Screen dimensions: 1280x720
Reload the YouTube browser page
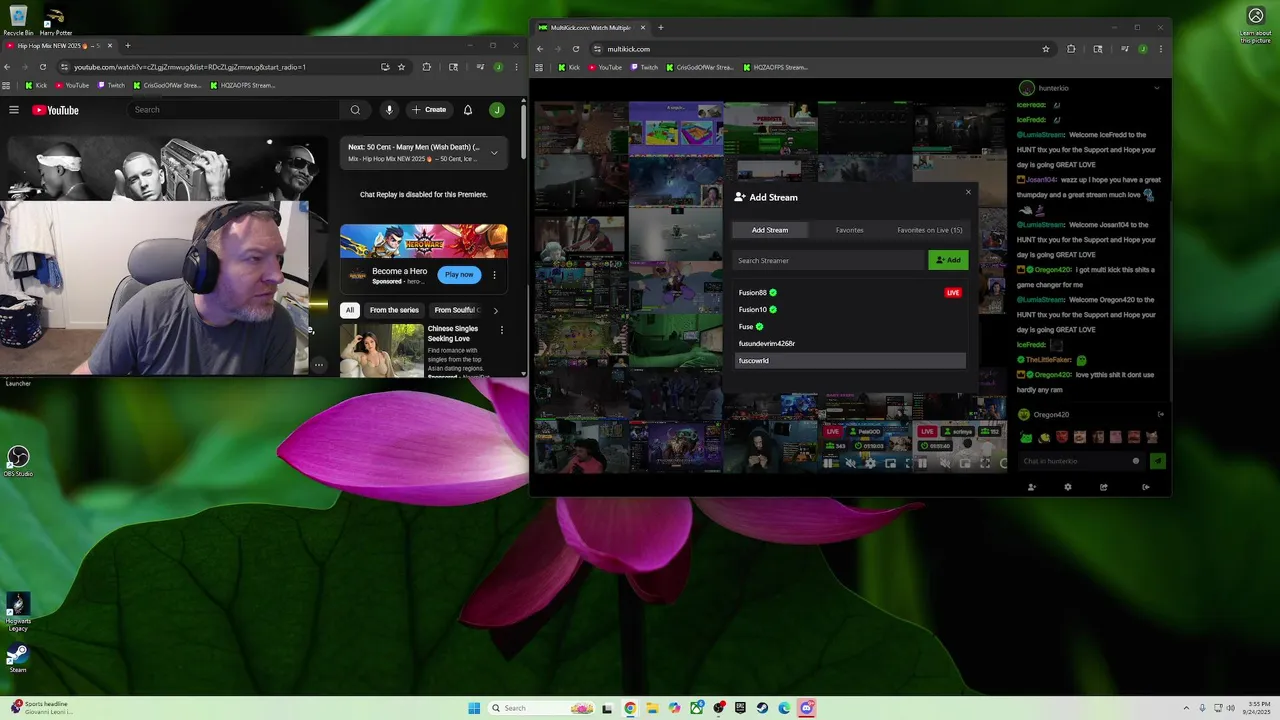[x=42, y=67]
